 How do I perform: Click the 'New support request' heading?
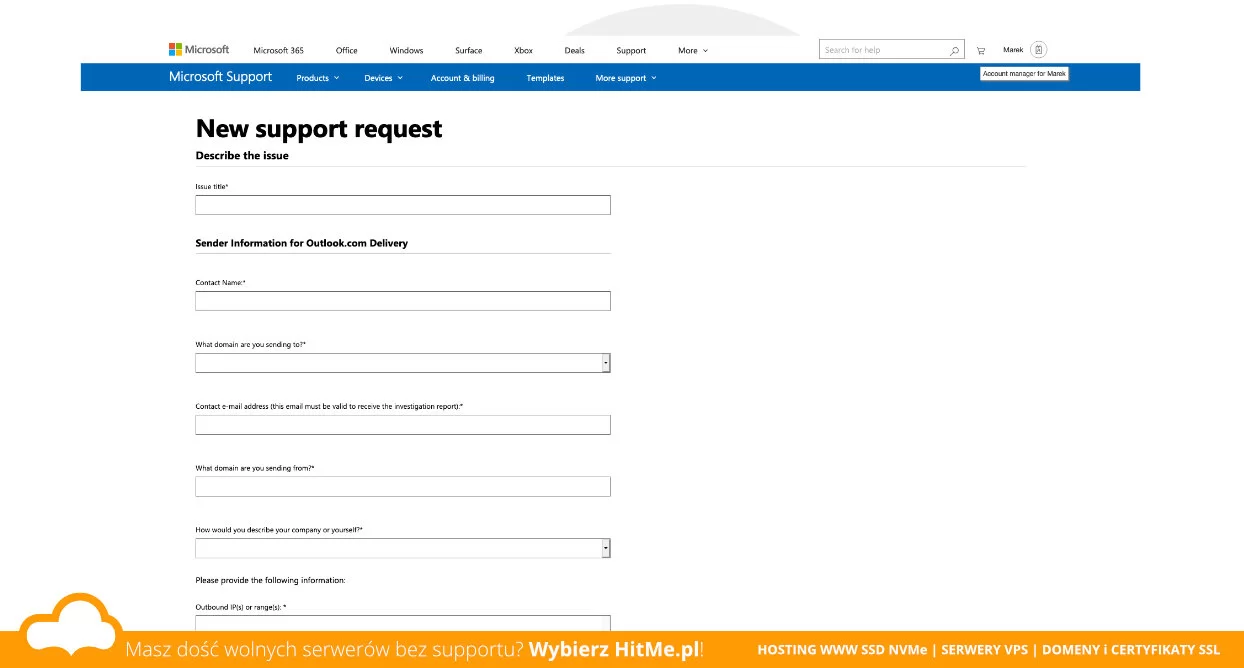319,129
